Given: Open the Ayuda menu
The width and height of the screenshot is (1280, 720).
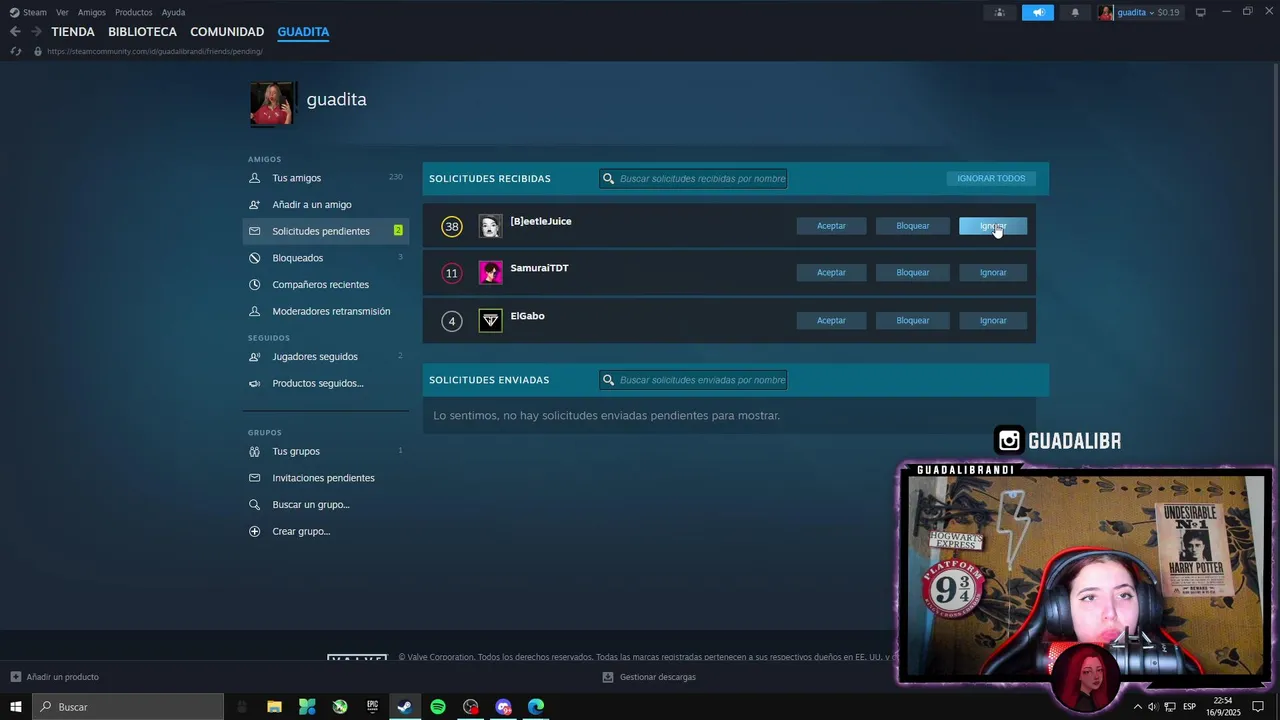Looking at the screenshot, I should (173, 12).
